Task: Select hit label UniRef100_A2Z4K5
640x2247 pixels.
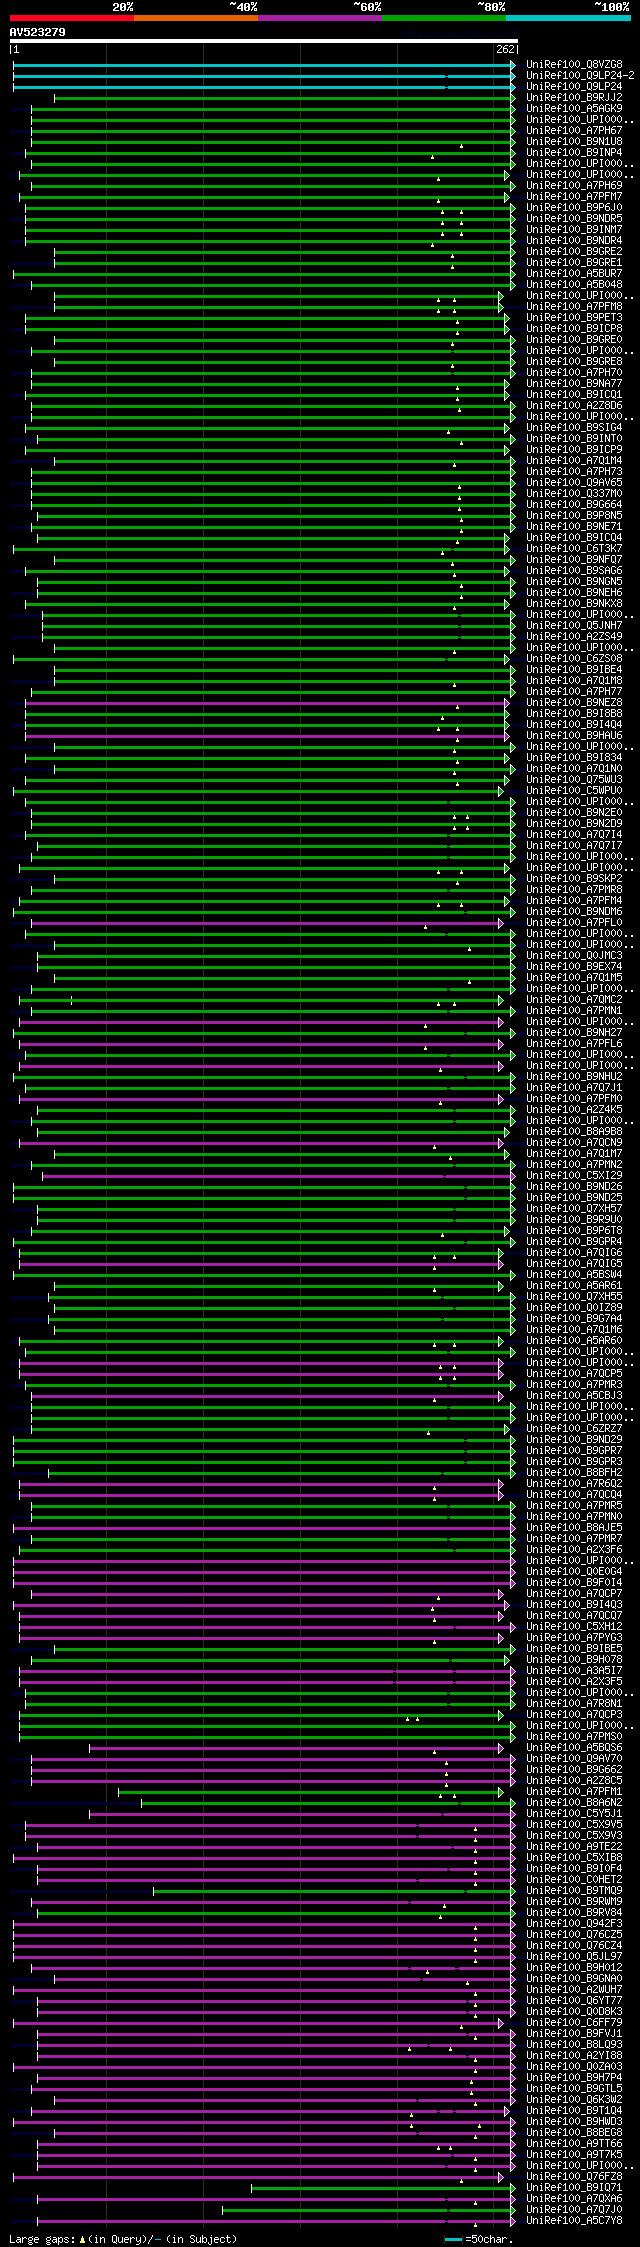Action: click(574, 1110)
